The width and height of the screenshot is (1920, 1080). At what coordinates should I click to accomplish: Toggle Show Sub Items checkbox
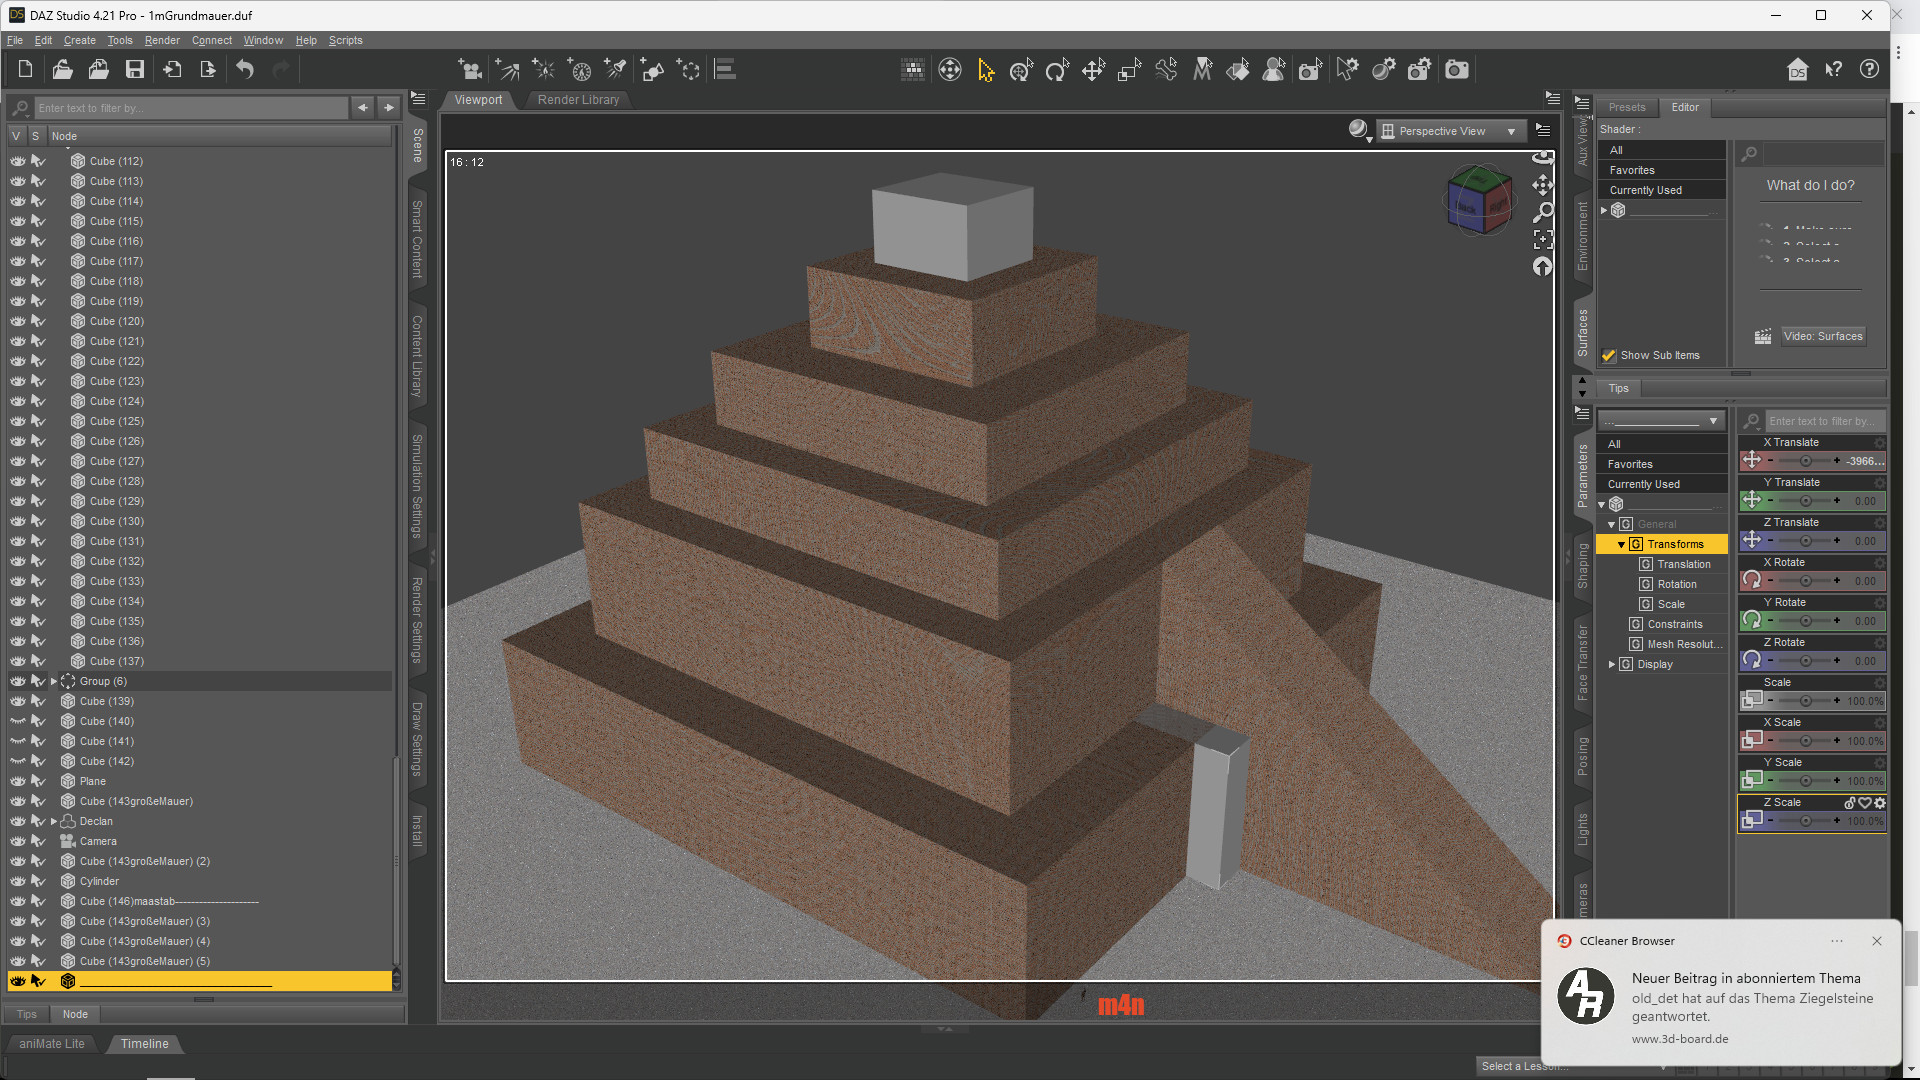tap(1609, 356)
